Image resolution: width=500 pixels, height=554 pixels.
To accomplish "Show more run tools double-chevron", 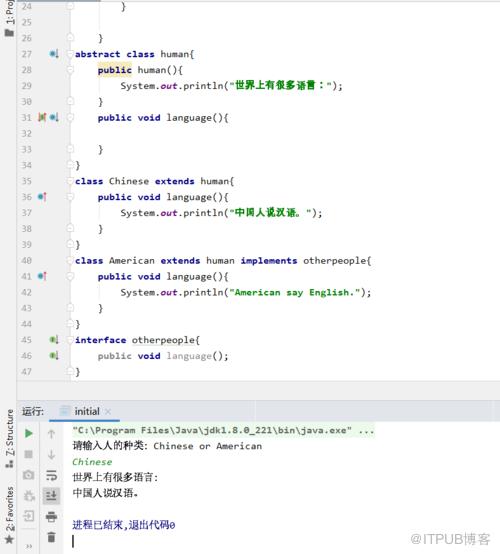I will pyautogui.click(x=29, y=547).
